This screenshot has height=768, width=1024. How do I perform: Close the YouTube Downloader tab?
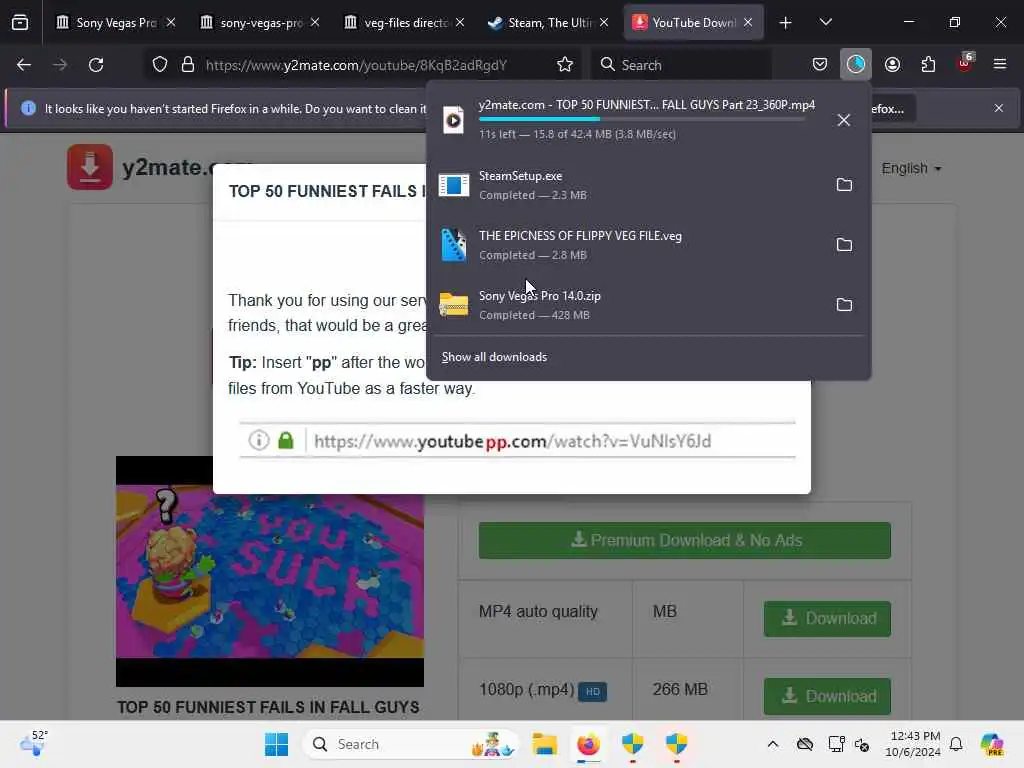(748, 22)
